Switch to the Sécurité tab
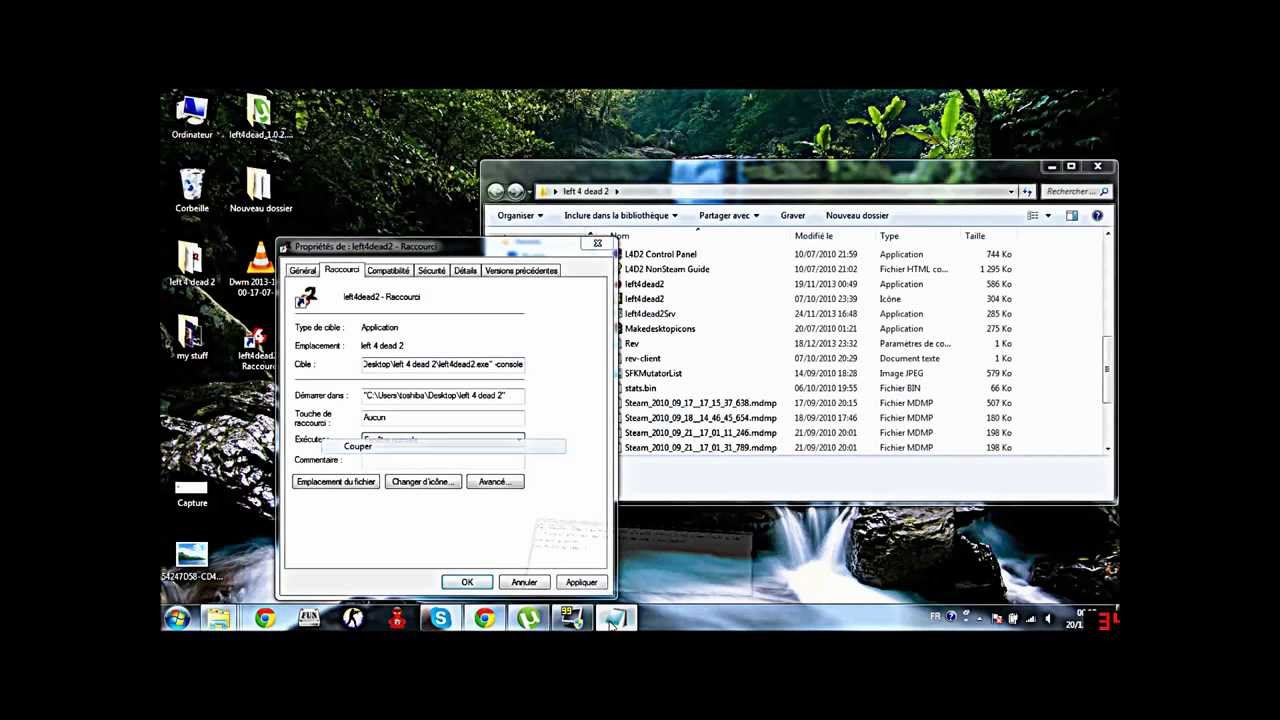 tap(432, 271)
